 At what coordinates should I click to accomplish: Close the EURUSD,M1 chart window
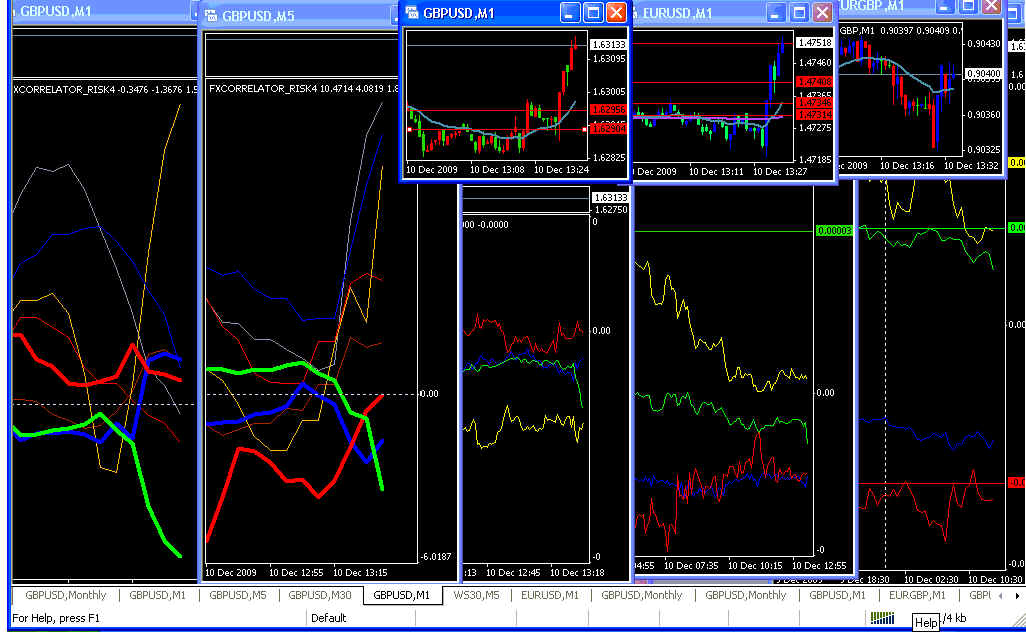[823, 12]
